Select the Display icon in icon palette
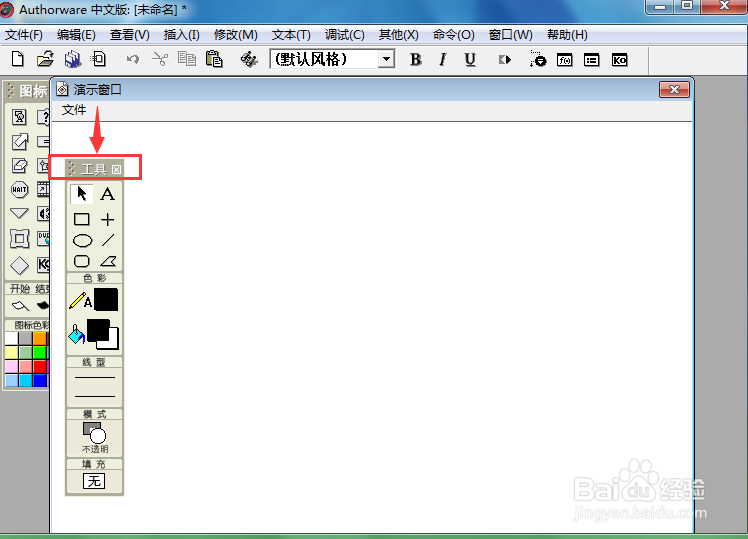Image resolution: width=748 pixels, height=539 pixels. click(19, 117)
